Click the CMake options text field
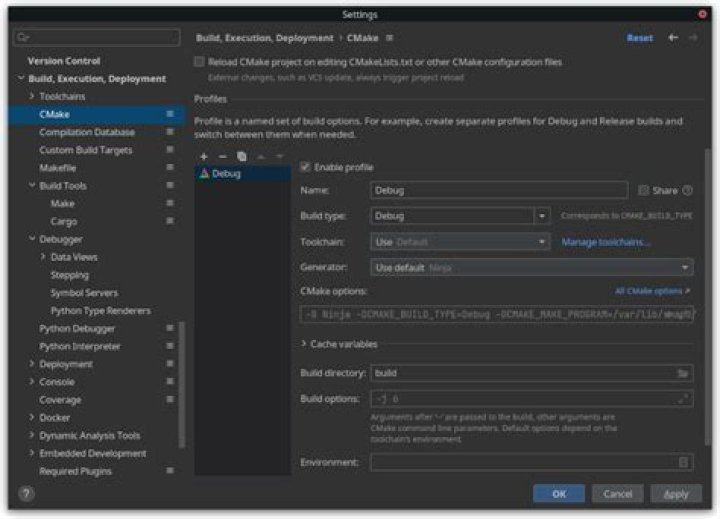This screenshot has width=720, height=519. pyautogui.click(x=497, y=315)
